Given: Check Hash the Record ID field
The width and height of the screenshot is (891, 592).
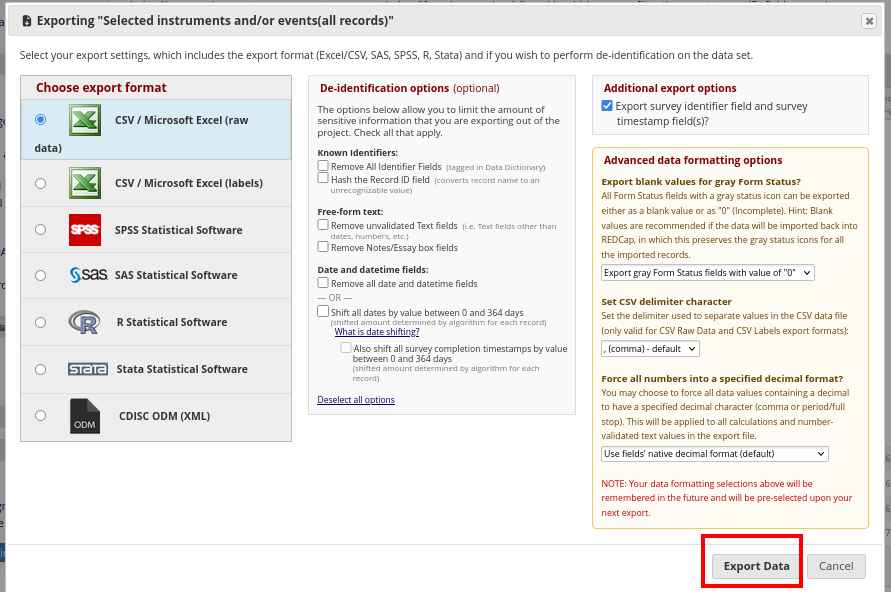Looking at the screenshot, I should coord(323,178).
